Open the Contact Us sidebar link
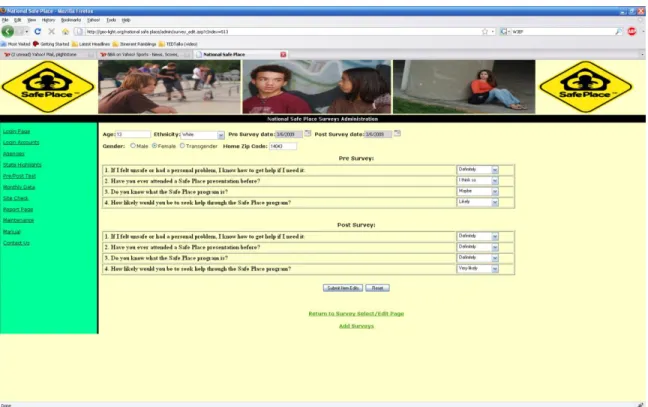 [16, 243]
